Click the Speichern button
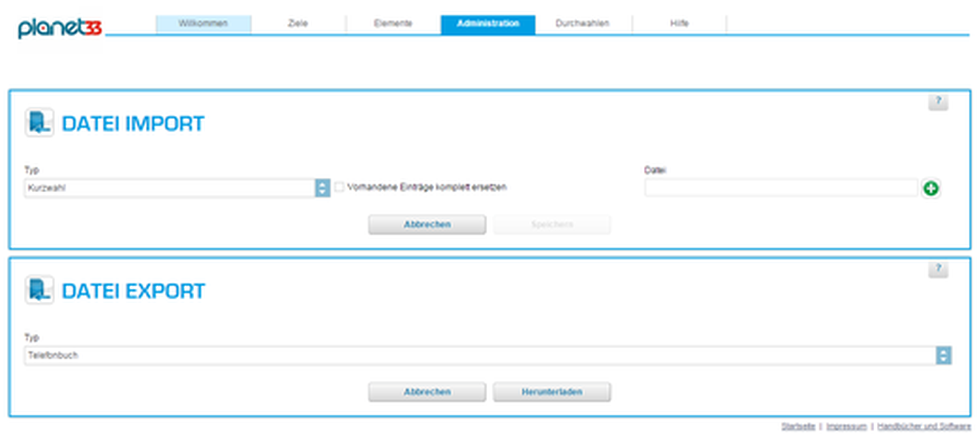The height and width of the screenshot is (434, 977). 552,225
